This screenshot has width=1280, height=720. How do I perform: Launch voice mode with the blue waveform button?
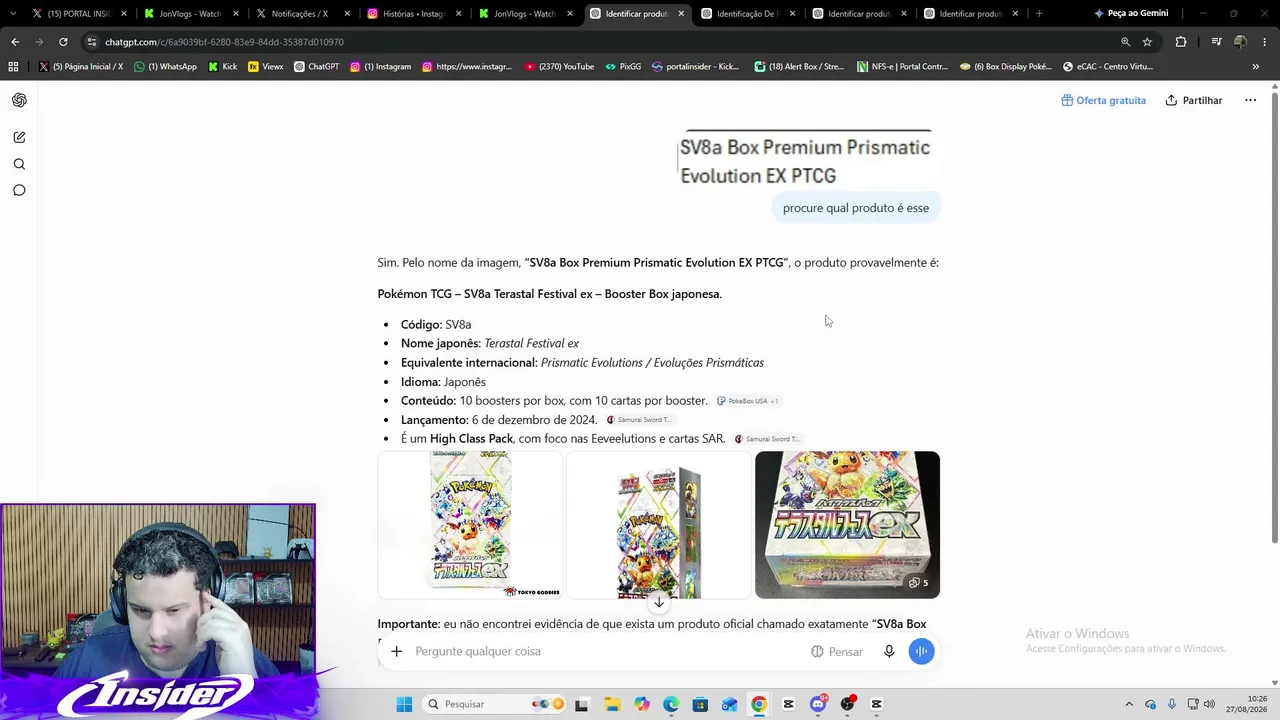[921, 651]
